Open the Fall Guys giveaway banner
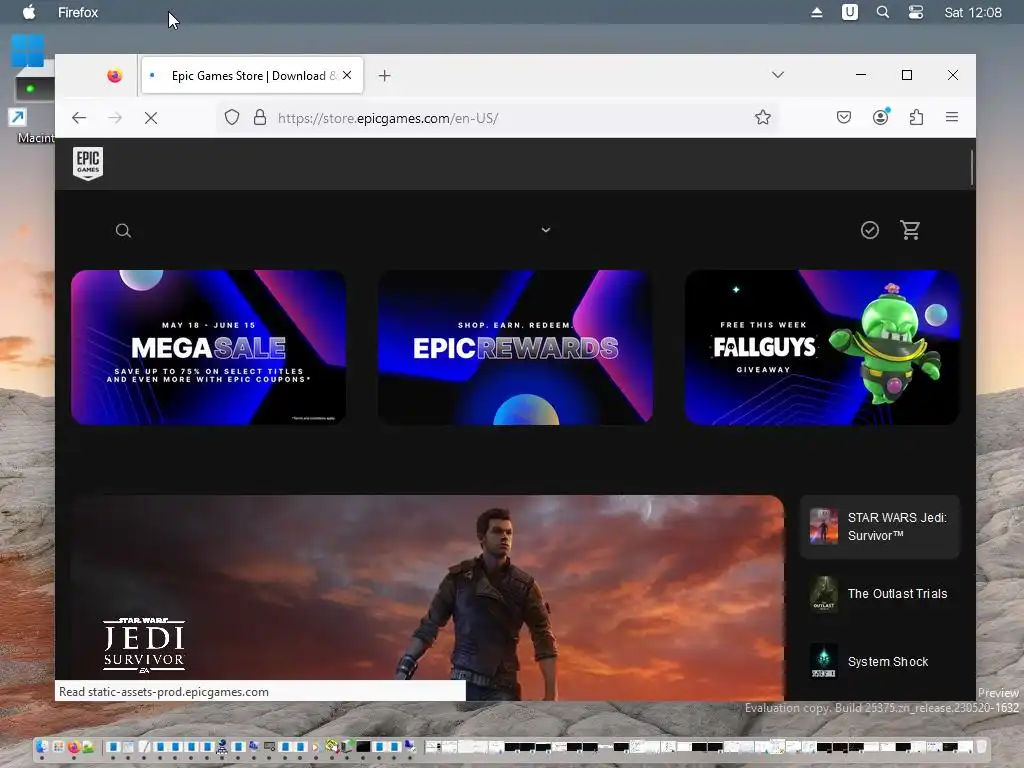Image resolution: width=1024 pixels, height=768 pixels. pyautogui.click(x=822, y=347)
